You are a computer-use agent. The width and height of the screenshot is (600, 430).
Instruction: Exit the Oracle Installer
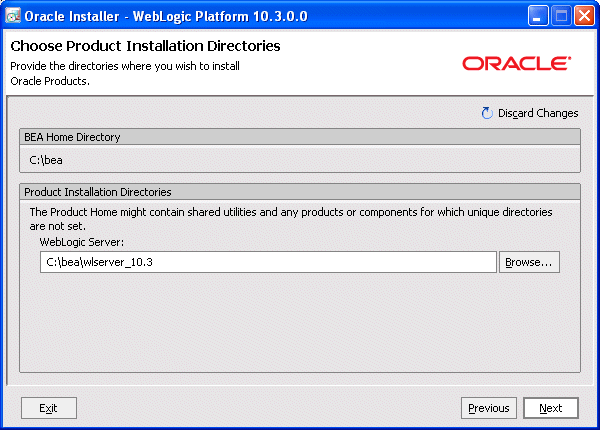[49, 408]
